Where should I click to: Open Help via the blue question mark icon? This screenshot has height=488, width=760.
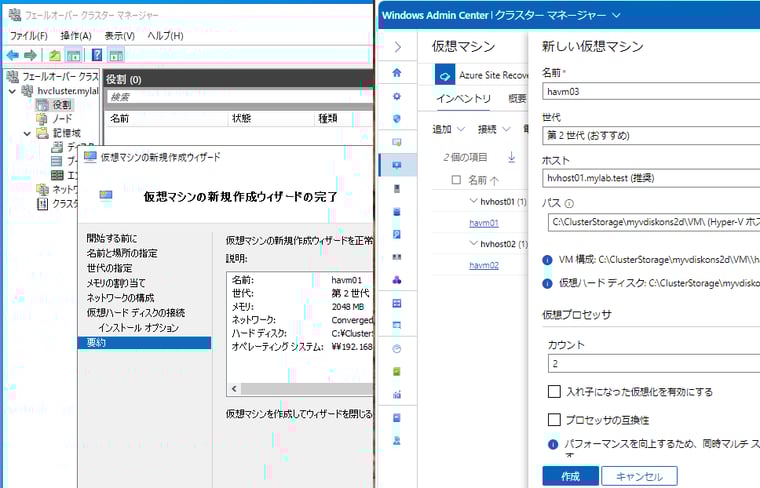point(97,55)
